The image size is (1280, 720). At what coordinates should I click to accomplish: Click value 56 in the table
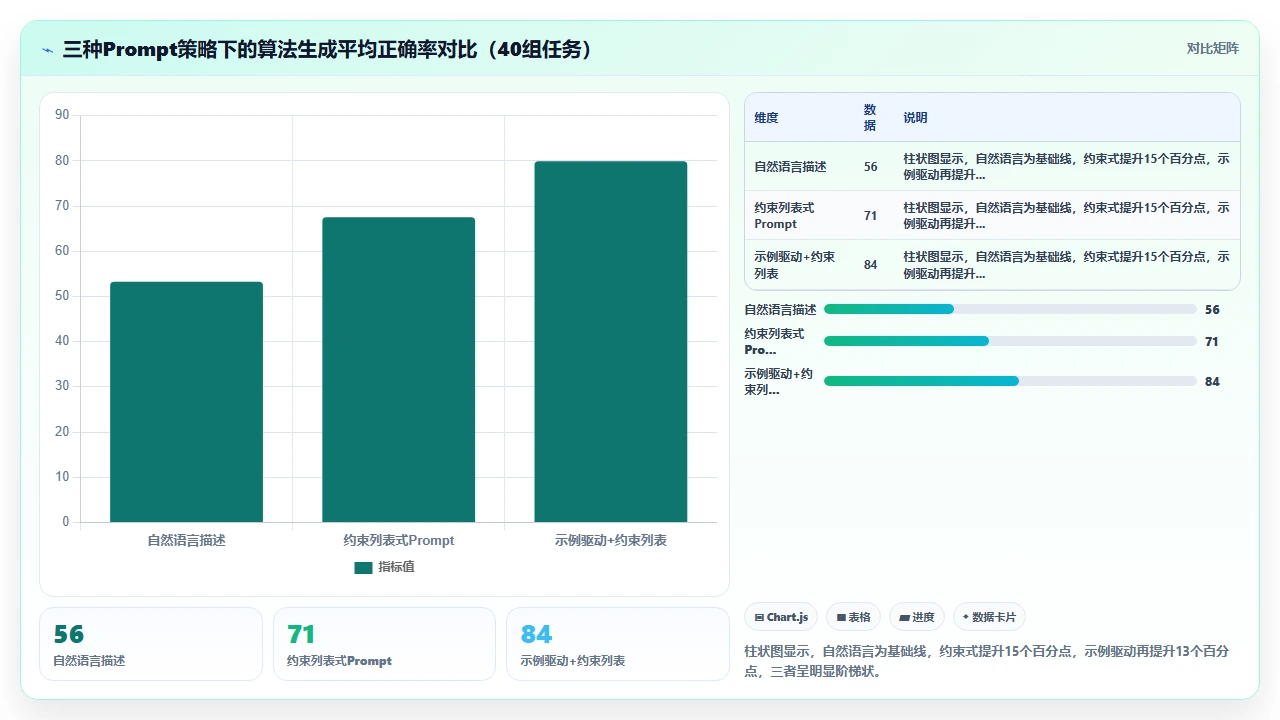tap(870, 167)
